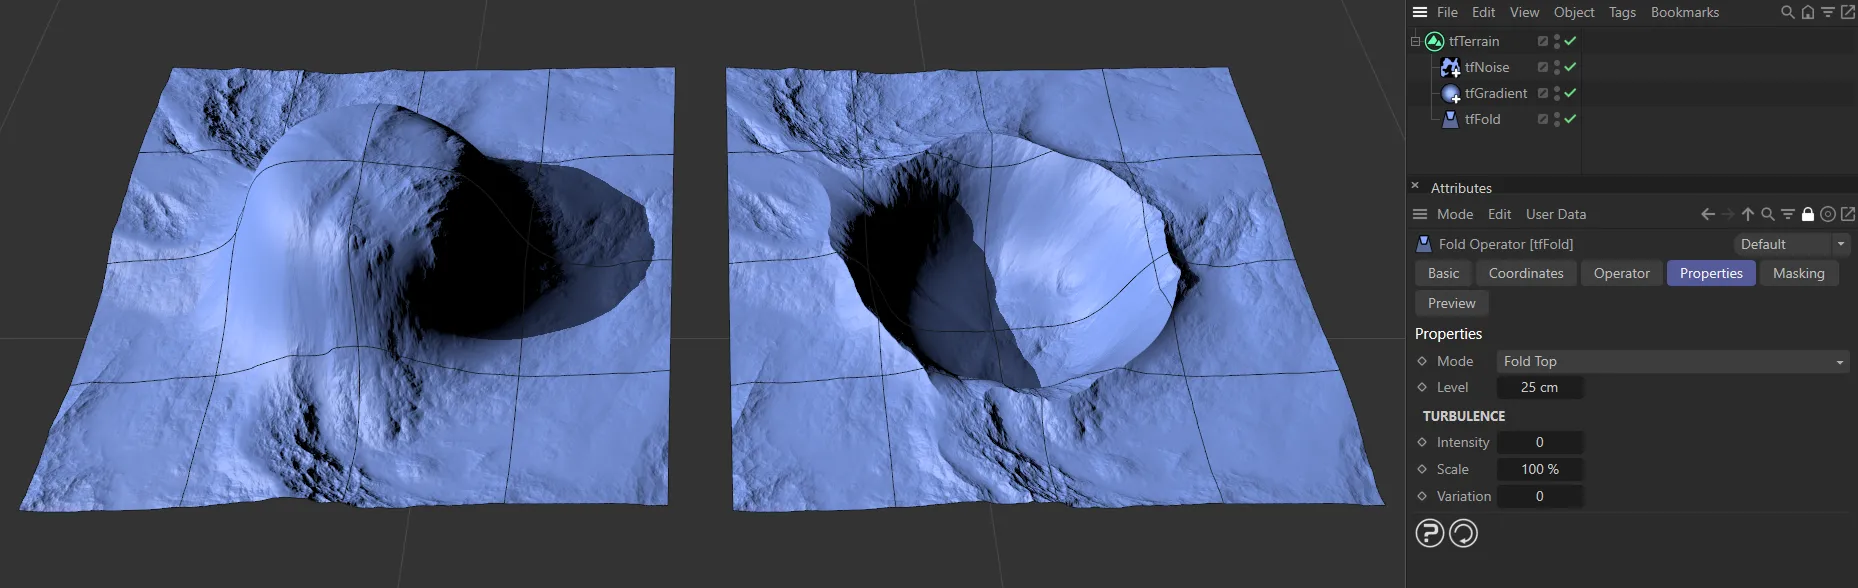Open the Bookmarks menu
The width and height of the screenshot is (1858, 588).
[x=1684, y=12]
